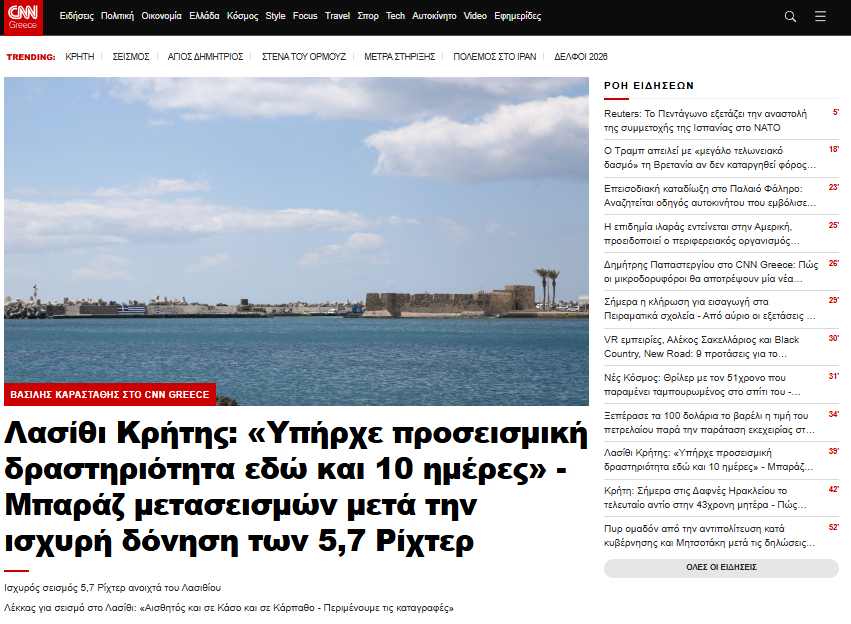Screen dimensions: 851x624
Task: Open the Λέκκας earthquake related link
Action: (x=229, y=607)
